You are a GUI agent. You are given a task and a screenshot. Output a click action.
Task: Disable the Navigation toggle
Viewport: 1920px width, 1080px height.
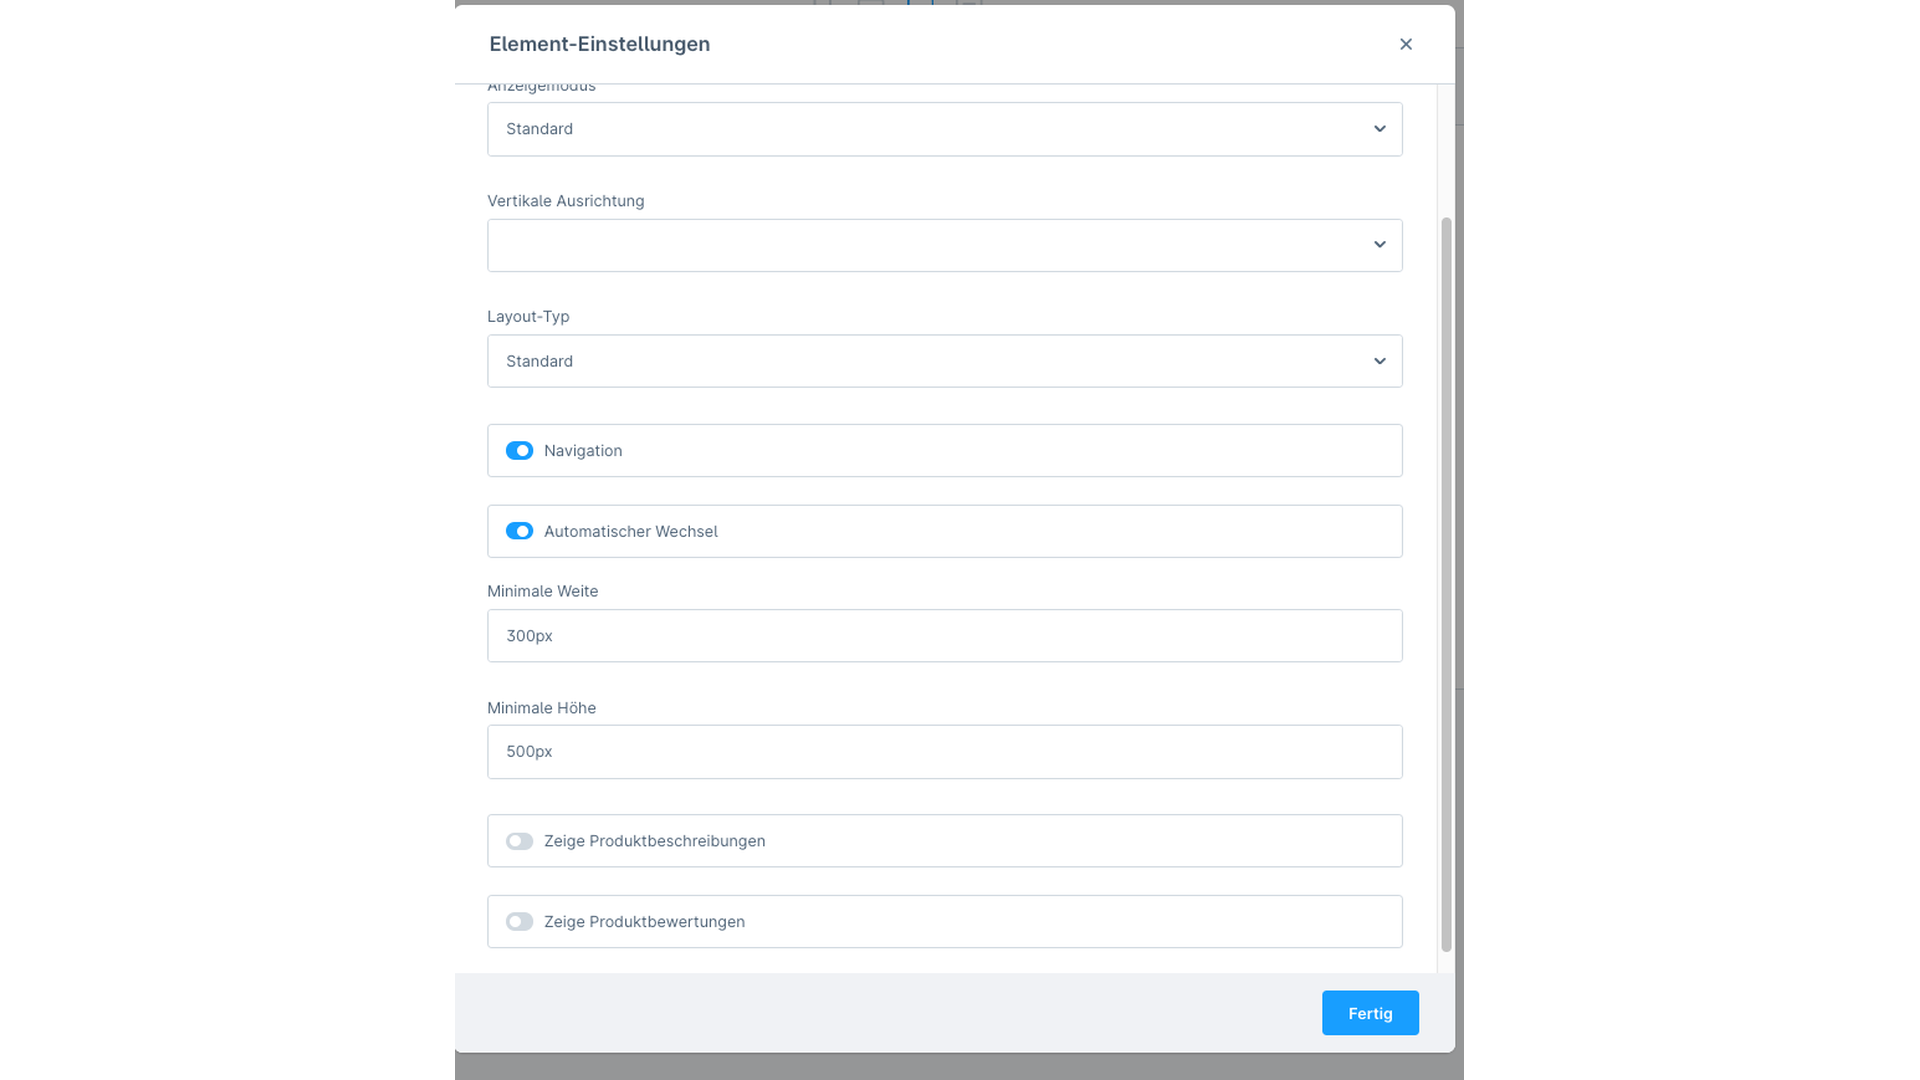click(x=519, y=451)
